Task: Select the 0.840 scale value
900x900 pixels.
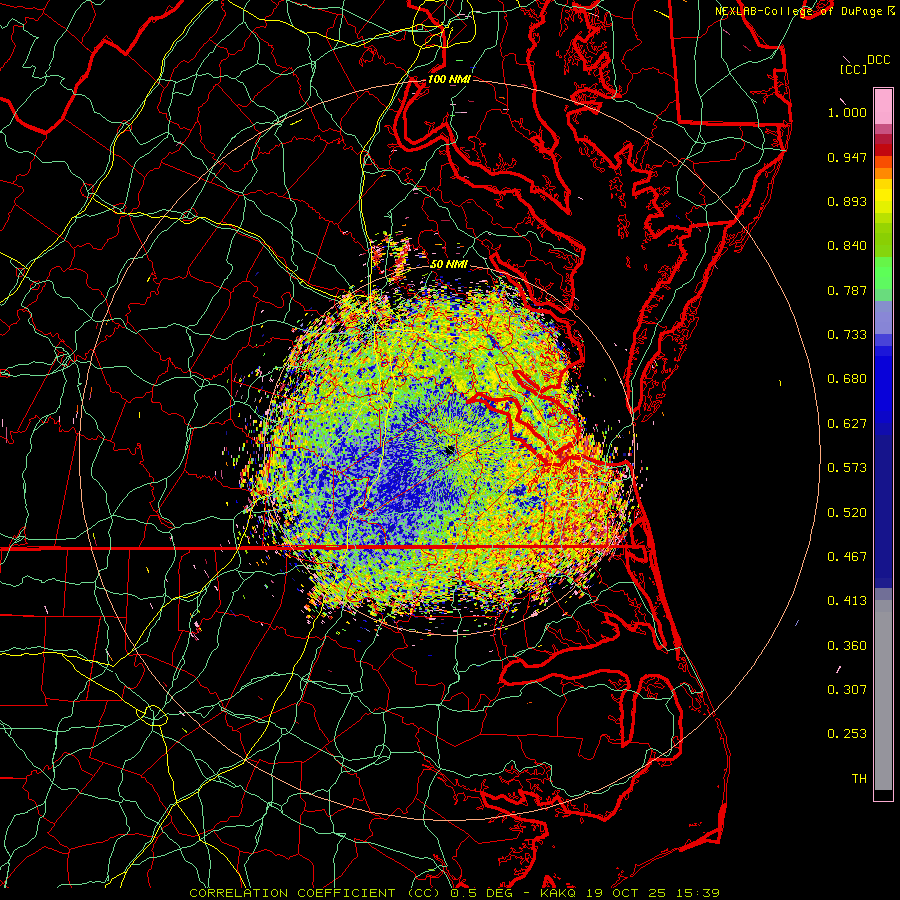Action: click(x=847, y=246)
